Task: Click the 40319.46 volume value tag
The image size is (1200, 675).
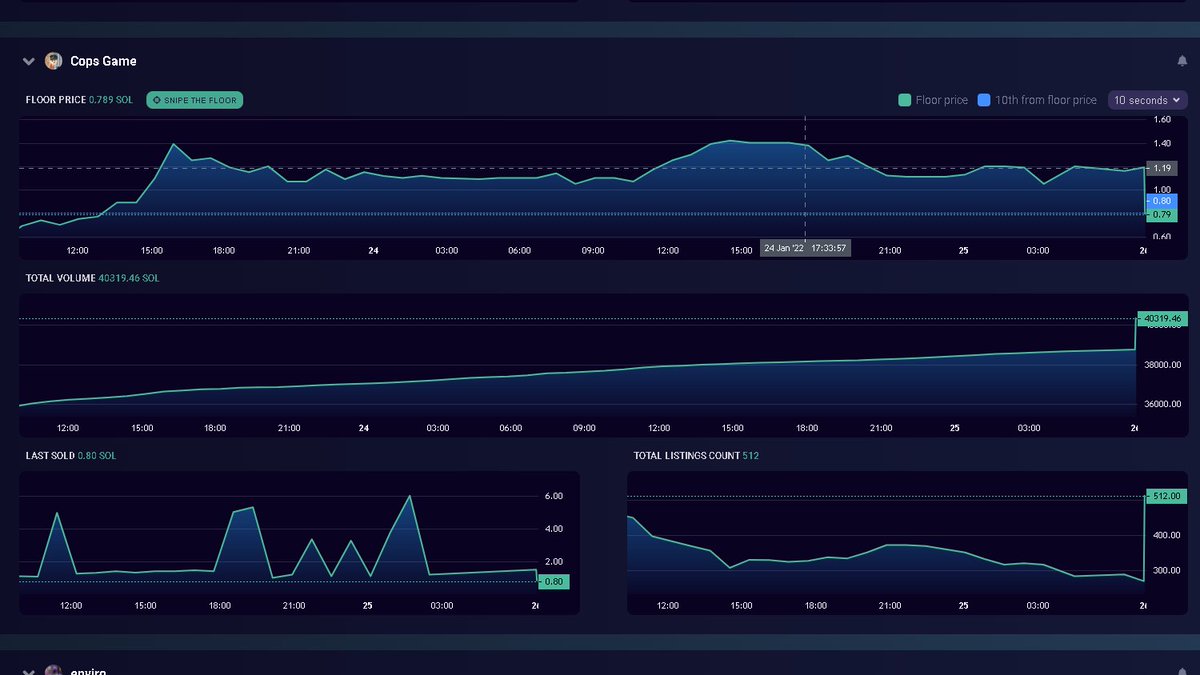Action: pyautogui.click(x=1163, y=319)
